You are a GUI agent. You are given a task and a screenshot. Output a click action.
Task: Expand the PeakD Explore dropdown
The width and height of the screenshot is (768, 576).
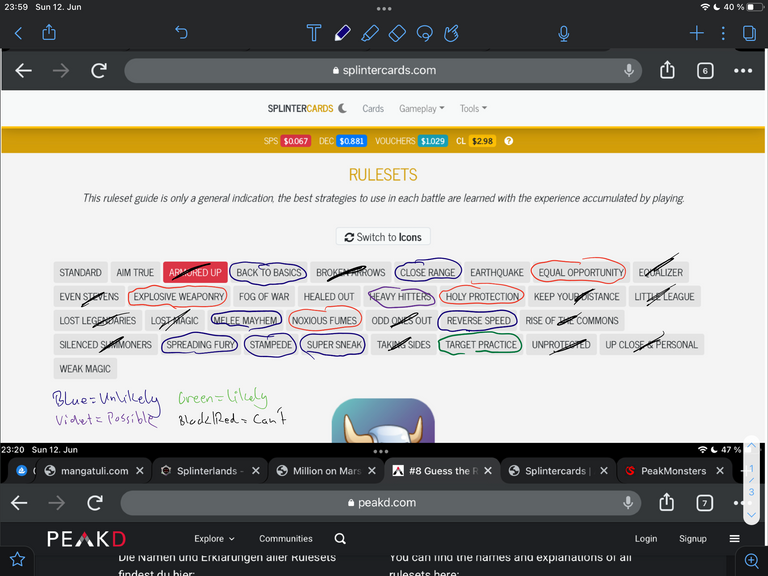pos(214,539)
